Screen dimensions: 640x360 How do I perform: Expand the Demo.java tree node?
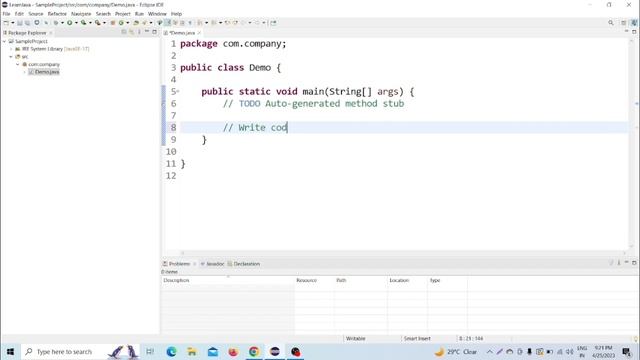(24, 72)
